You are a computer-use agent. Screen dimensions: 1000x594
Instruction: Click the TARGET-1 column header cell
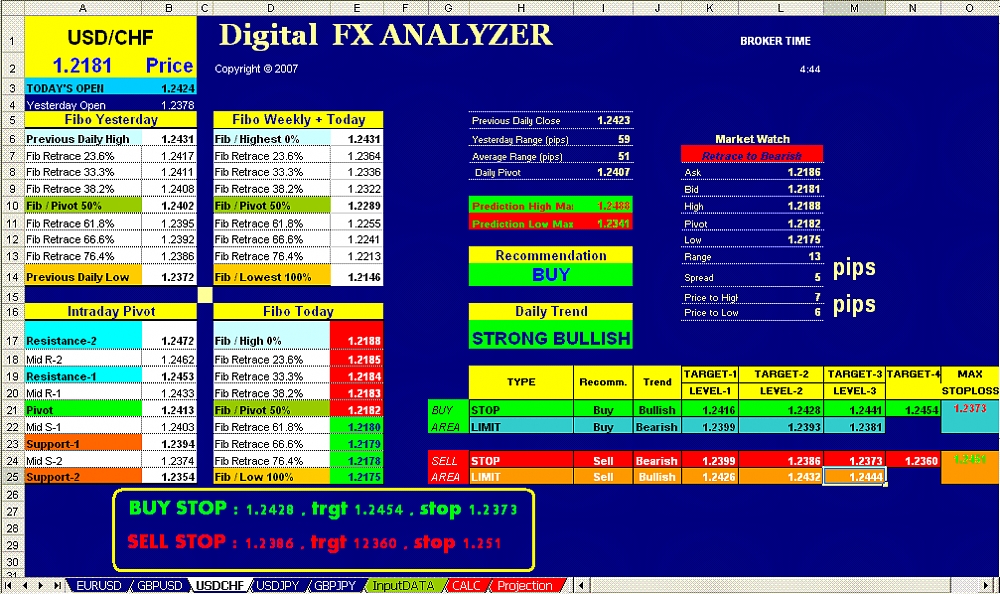[x=710, y=374]
